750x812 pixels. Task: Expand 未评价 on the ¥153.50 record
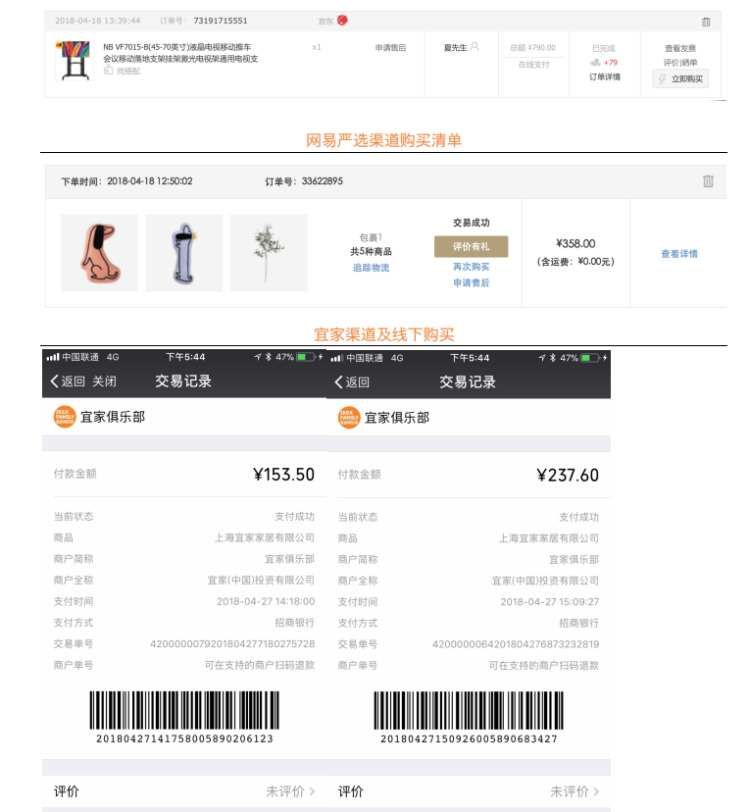[x=290, y=791]
